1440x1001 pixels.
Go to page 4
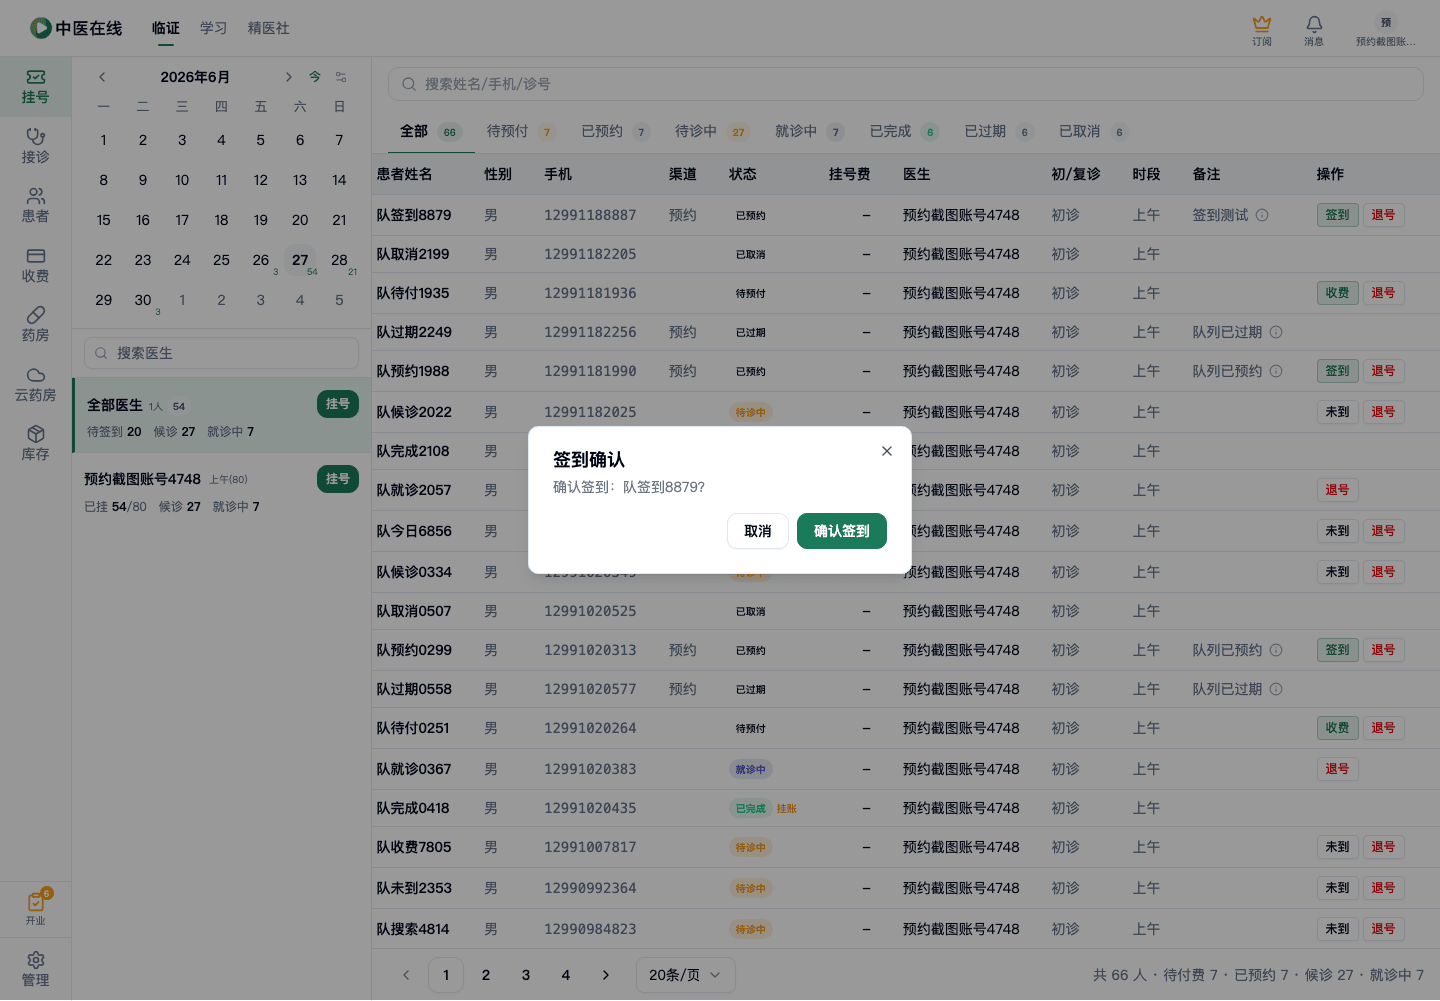(x=565, y=975)
